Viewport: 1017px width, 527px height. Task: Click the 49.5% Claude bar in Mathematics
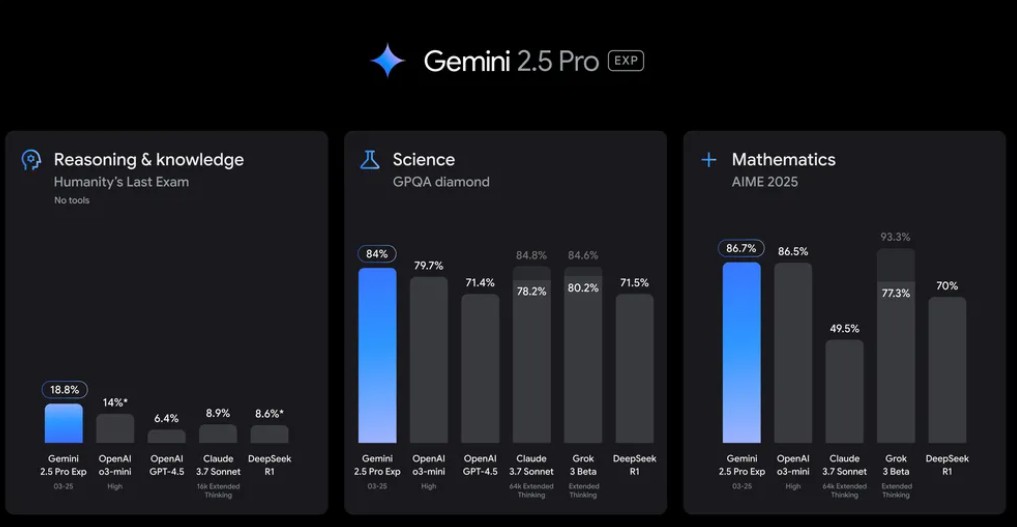(844, 391)
